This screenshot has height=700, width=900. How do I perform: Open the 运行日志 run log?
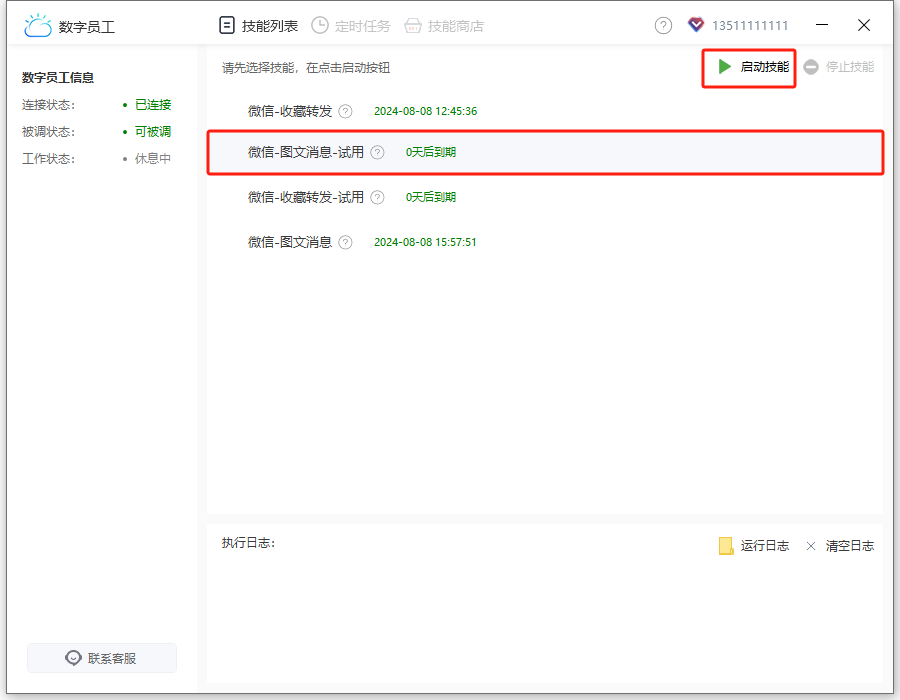coord(754,546)
